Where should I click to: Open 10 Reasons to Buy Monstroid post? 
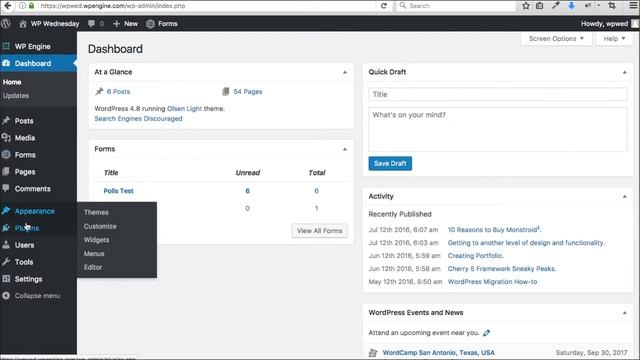pos(494,230)
